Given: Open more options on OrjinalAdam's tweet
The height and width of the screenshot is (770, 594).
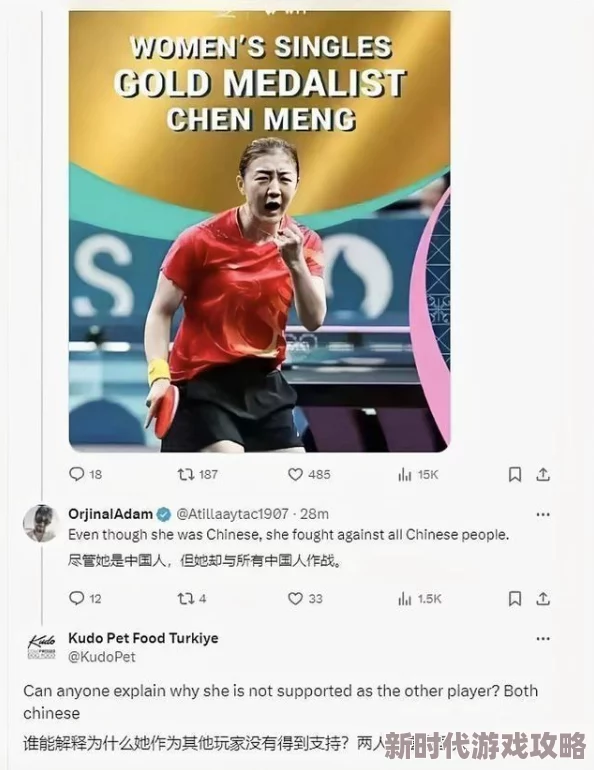Looking at the screenshot, I should [543, 515].
